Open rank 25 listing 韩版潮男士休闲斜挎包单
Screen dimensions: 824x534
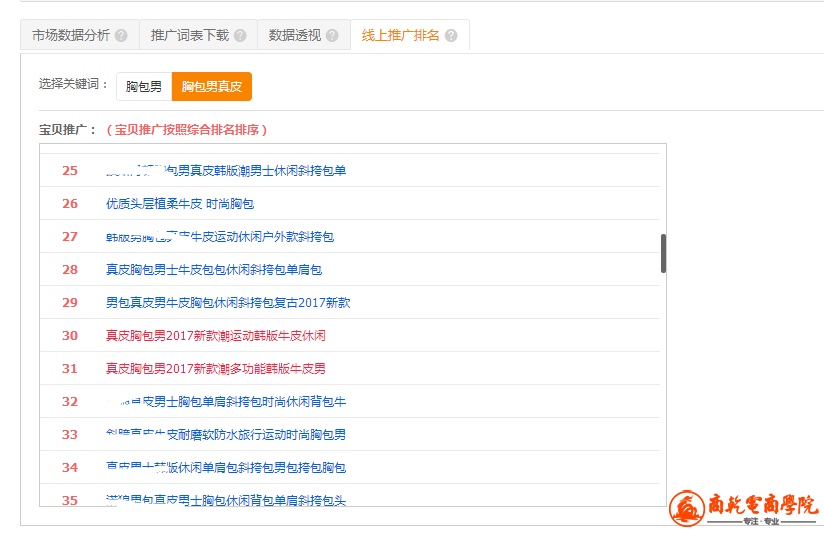226,170
